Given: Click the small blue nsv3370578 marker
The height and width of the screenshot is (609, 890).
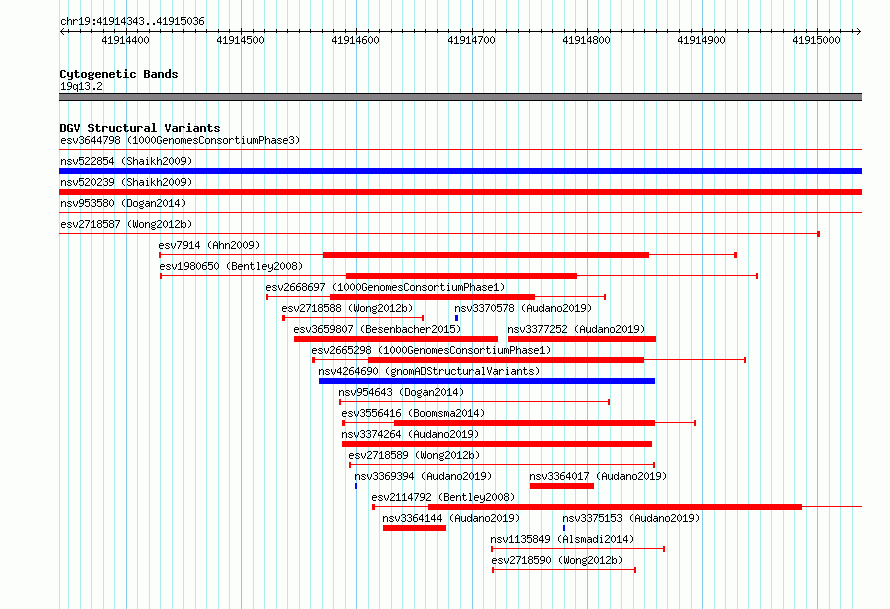Looking at the screenshot, I should pos(456,318).
